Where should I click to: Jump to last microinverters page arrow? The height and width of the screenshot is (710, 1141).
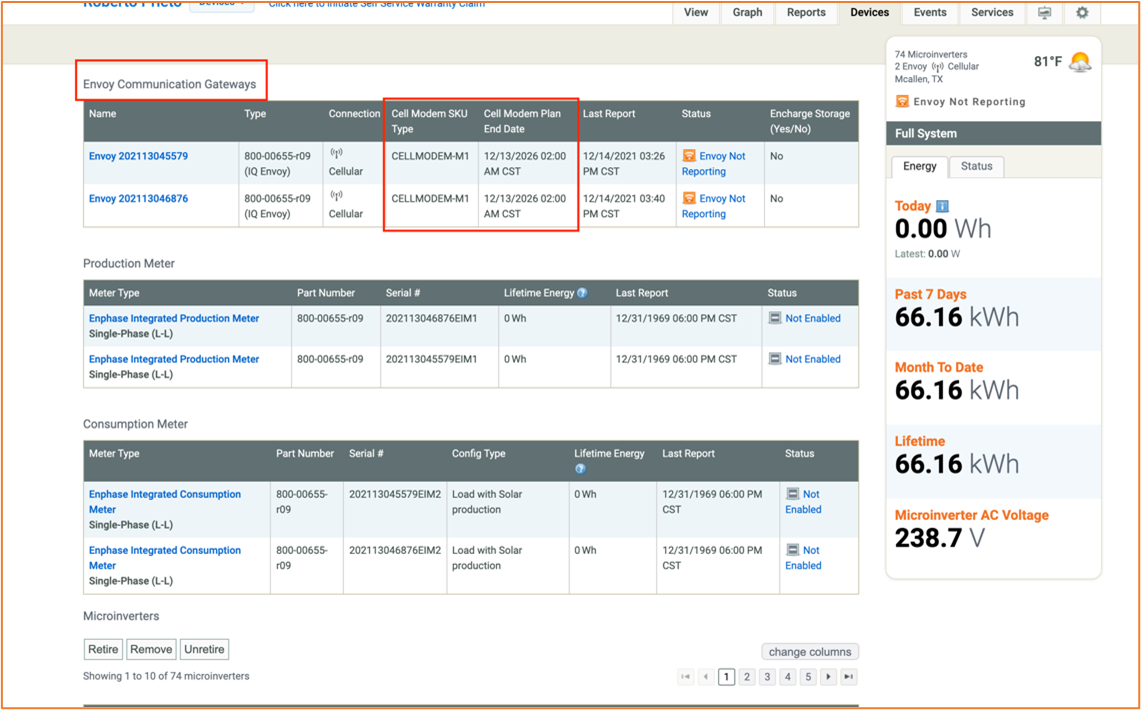point(848,677)
